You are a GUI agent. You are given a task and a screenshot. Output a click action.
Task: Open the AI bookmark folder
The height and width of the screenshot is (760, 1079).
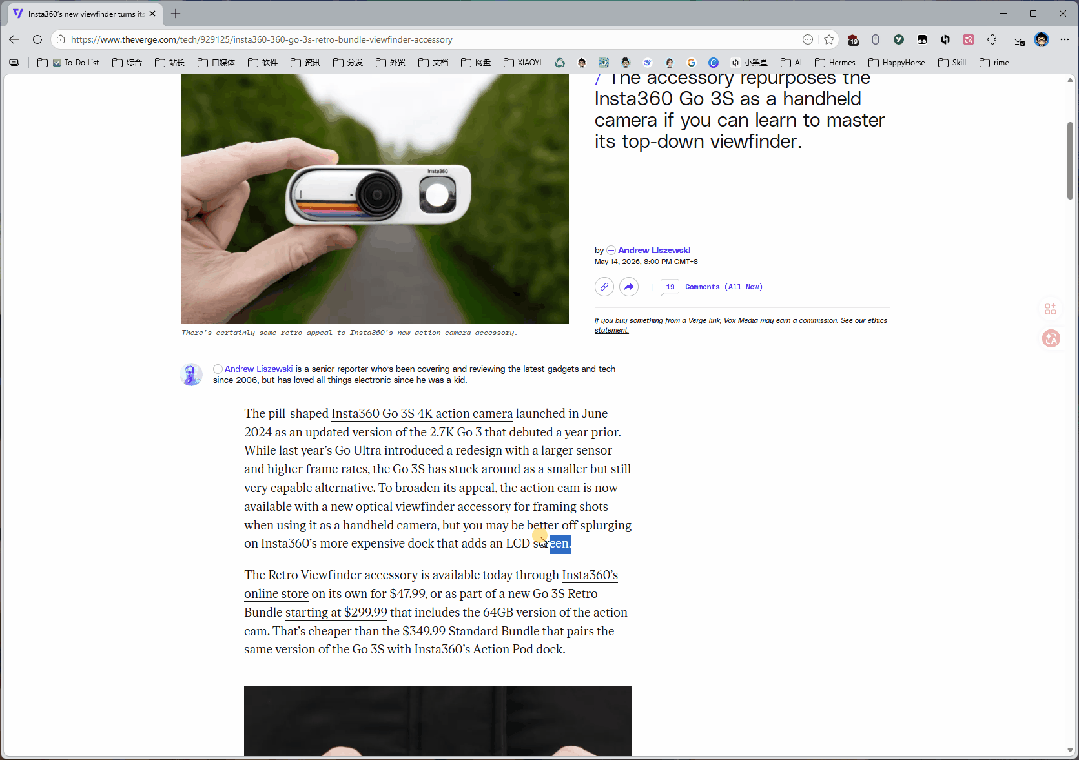click(790, 63)
